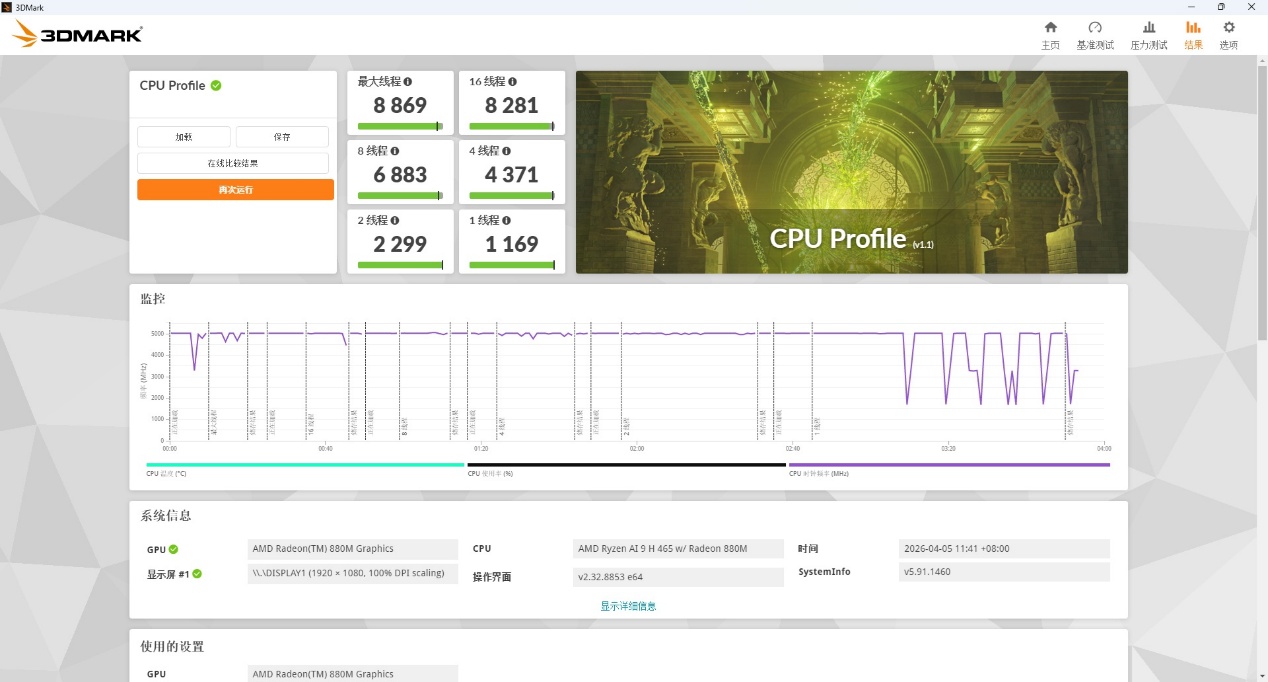This screenshot has height=682, width=1268.
Task: Expand 显示详细信息 system details
Action: click(628, 606)
